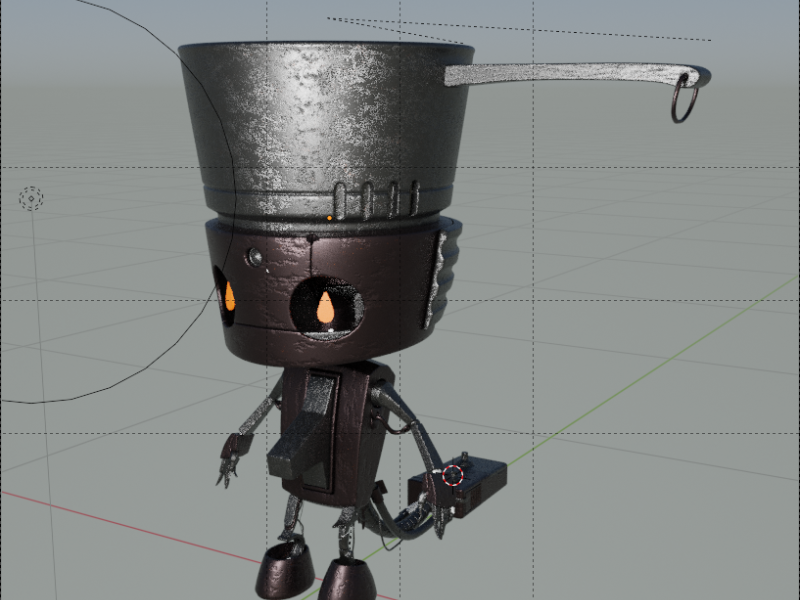800x600 pixels.
Task: Click the robot's left orange flame eye
Action: coord(229,296)
